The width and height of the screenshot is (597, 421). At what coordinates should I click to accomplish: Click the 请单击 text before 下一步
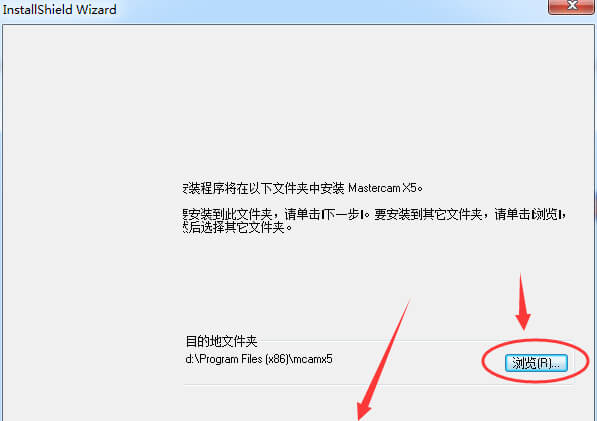tap(302, 214)
